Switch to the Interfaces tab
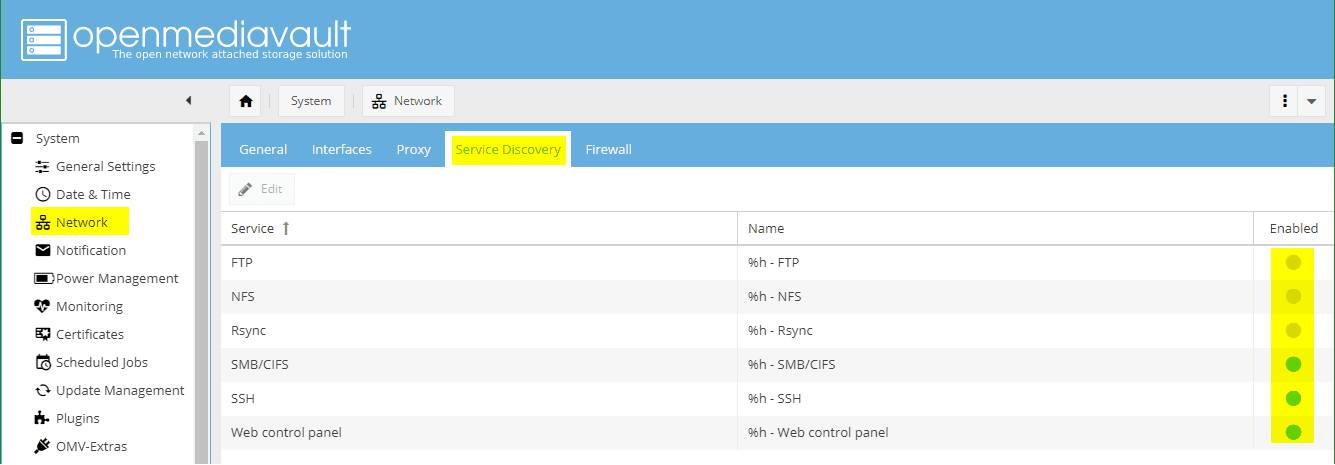 (342, 150)
